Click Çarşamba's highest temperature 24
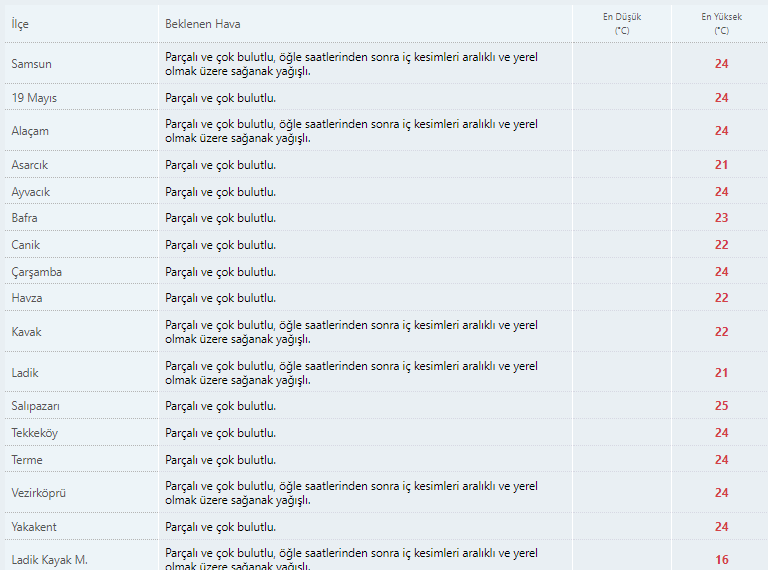Screen dimensions: 768x570 coord(721,271)
